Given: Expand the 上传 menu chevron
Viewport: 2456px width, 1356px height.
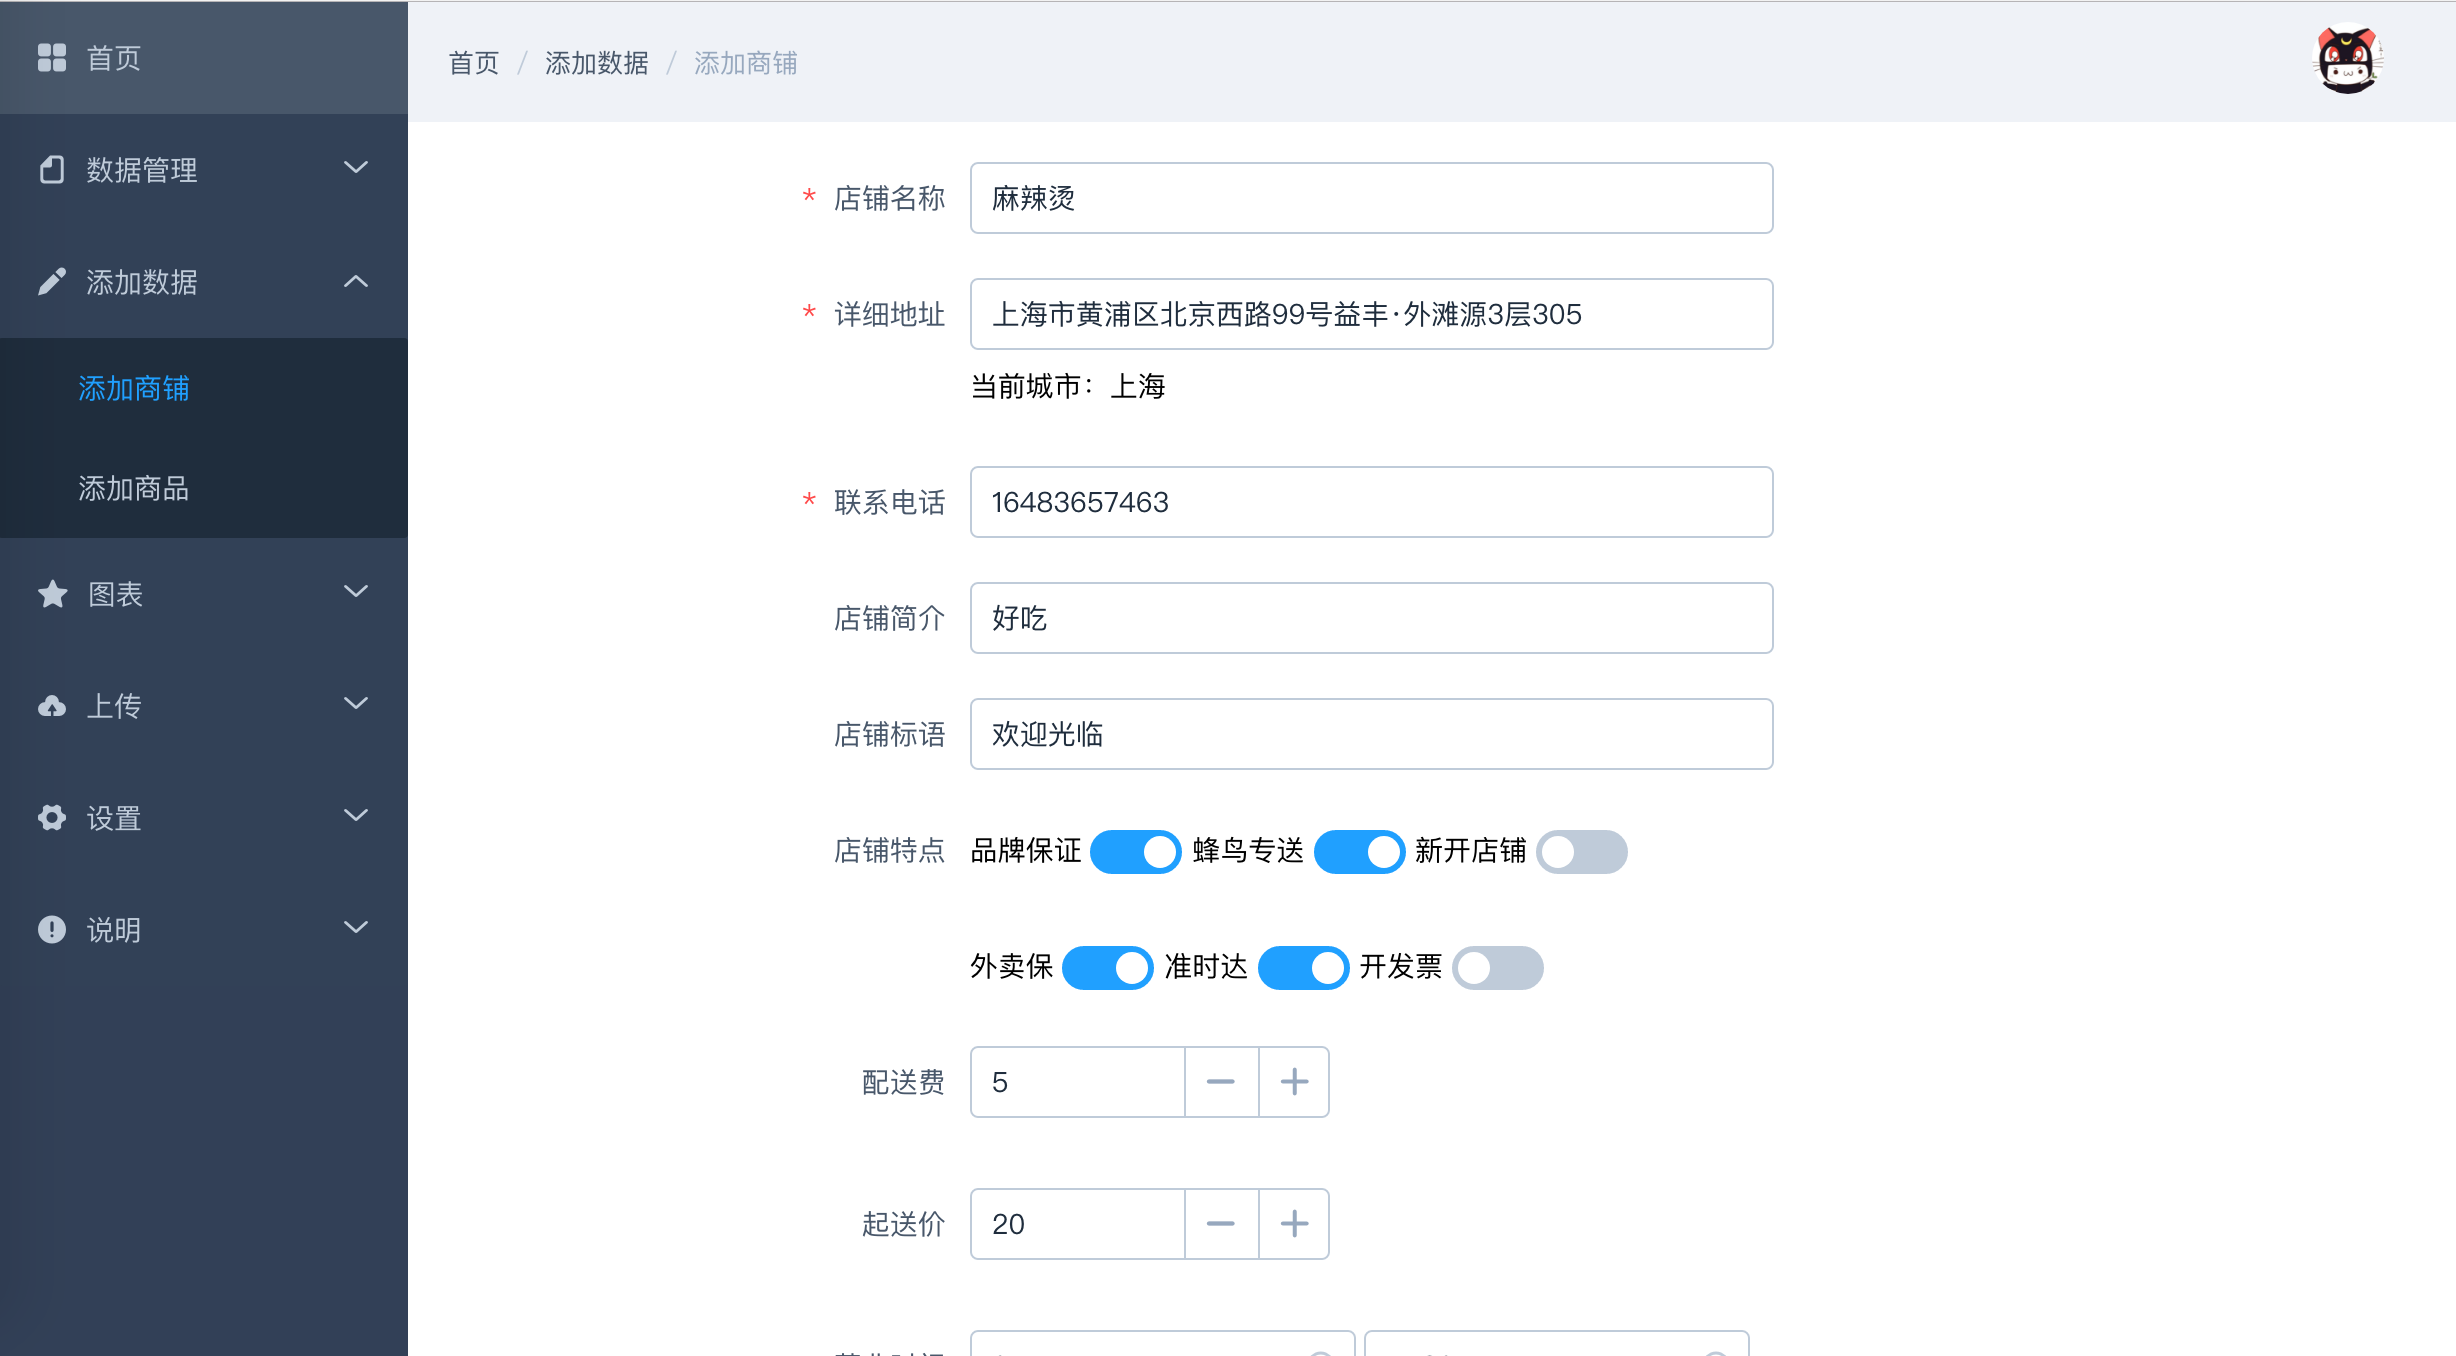Looking at the screenshot, I should coord(356,704).
